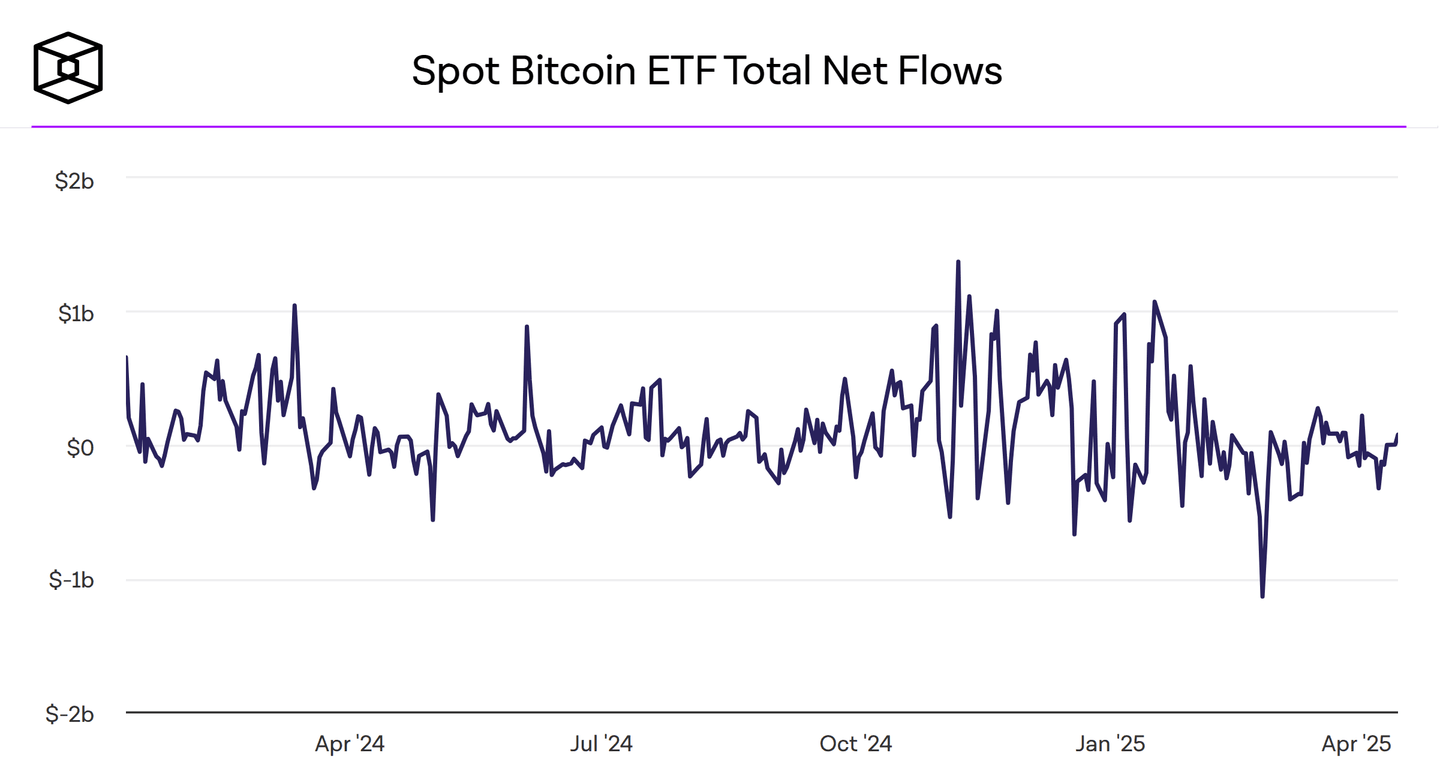Select the Jan '25 x-axis label
Screen dimensions: 1440x769
point(1110,744)
